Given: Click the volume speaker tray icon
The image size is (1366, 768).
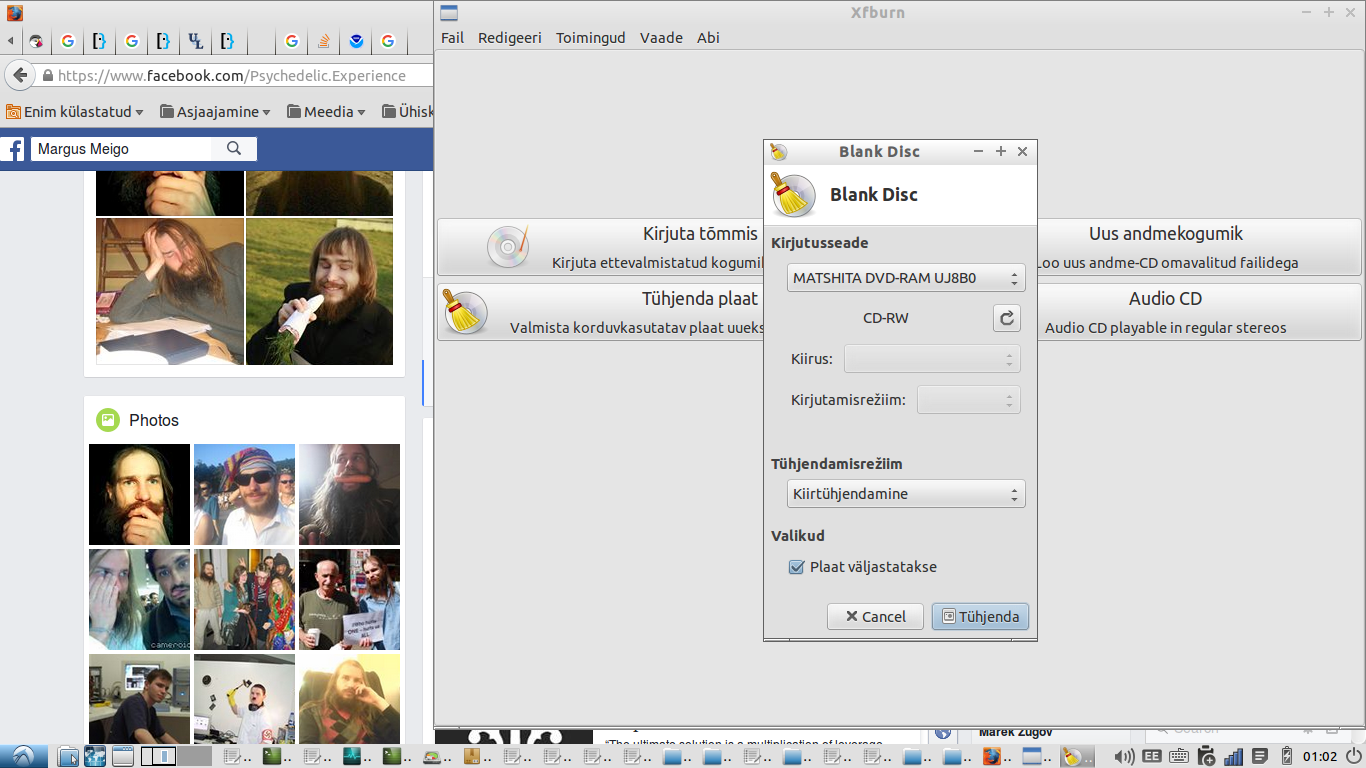Looking at the screenshot, I should pyautogui.click(x=1124, y=756).
